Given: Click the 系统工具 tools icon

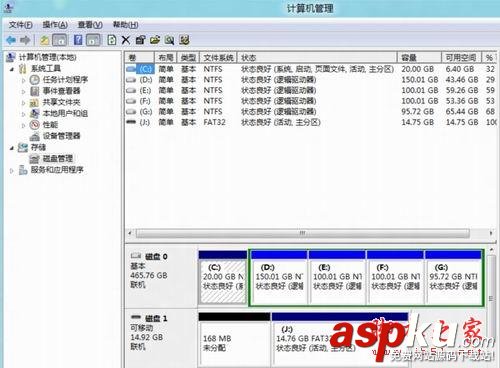Looking at the screenshot, I should click(x=23, y=69).
